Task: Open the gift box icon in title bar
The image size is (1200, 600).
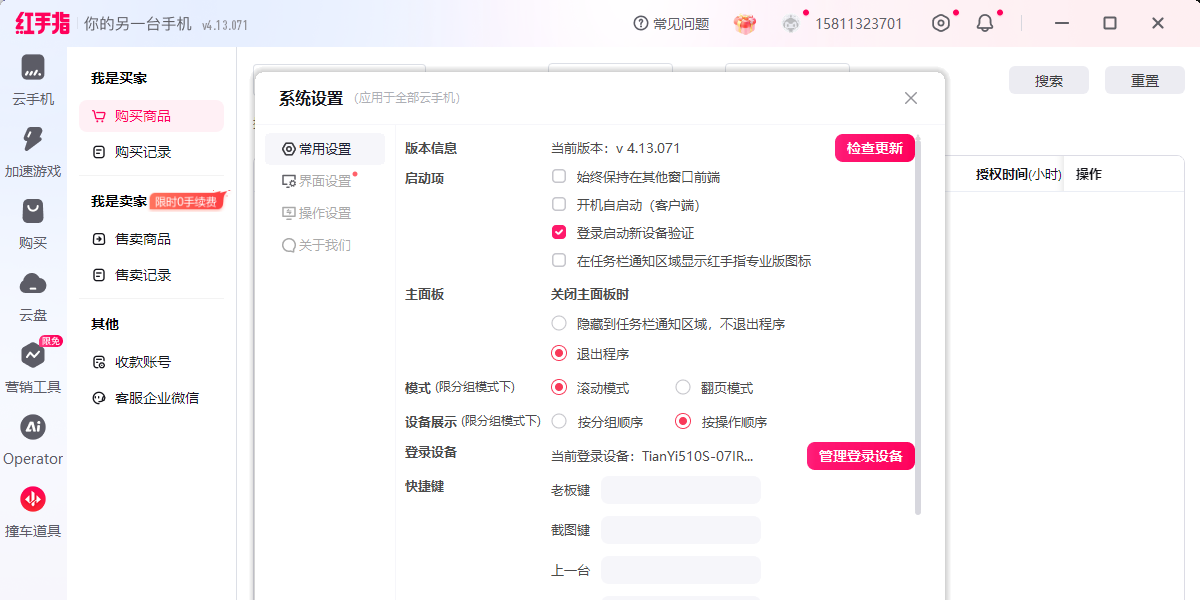Action: 745,24
